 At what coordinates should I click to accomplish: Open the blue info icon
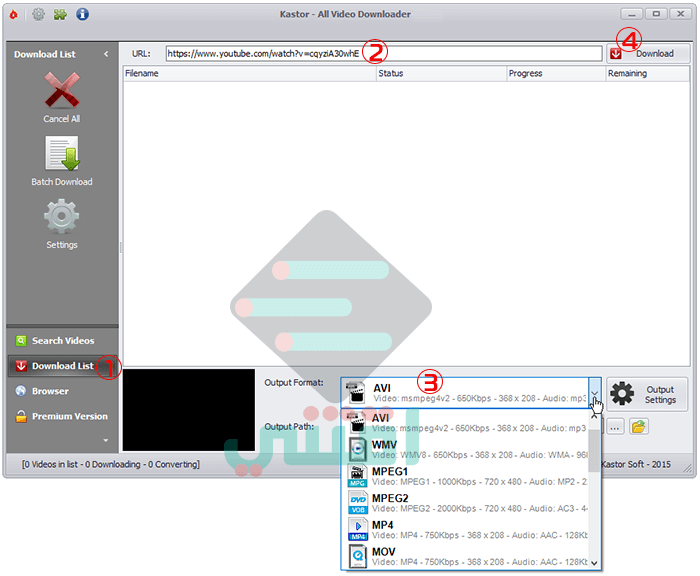(x=82, y=14)
